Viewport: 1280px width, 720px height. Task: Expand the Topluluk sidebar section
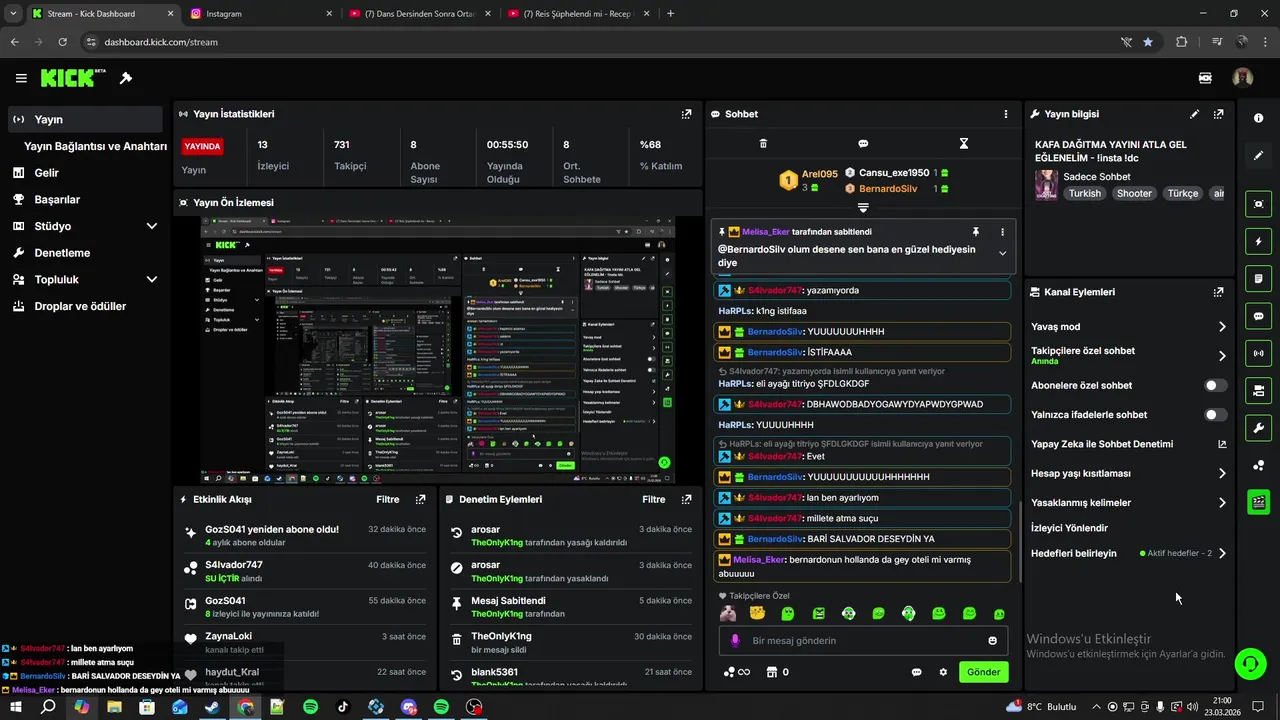(x=152, y=280)
